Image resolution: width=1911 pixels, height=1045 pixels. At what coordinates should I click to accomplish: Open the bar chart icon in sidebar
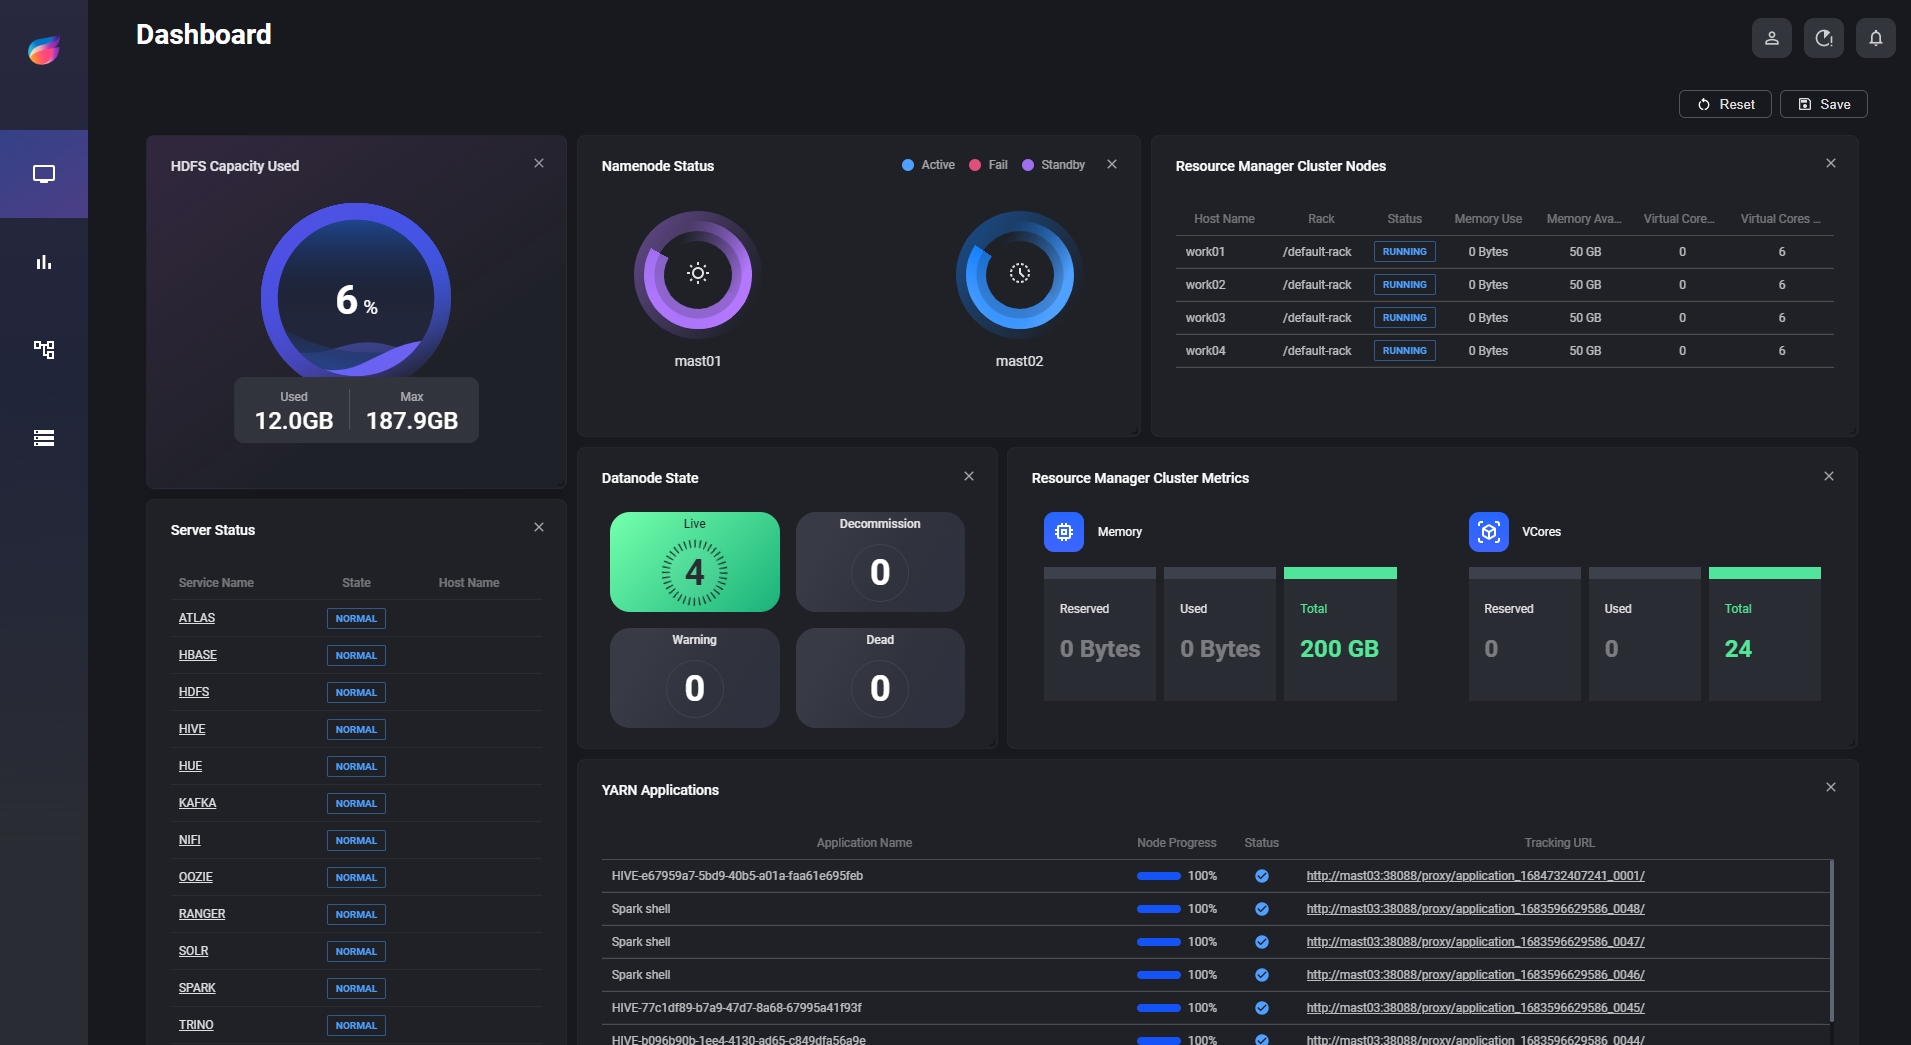coord(44,262)
